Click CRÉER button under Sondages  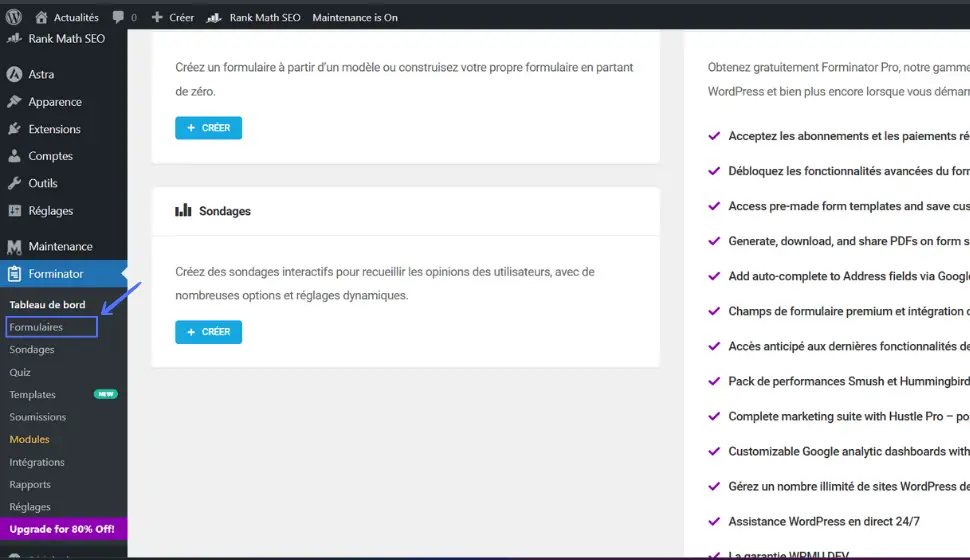click(208, 332)
